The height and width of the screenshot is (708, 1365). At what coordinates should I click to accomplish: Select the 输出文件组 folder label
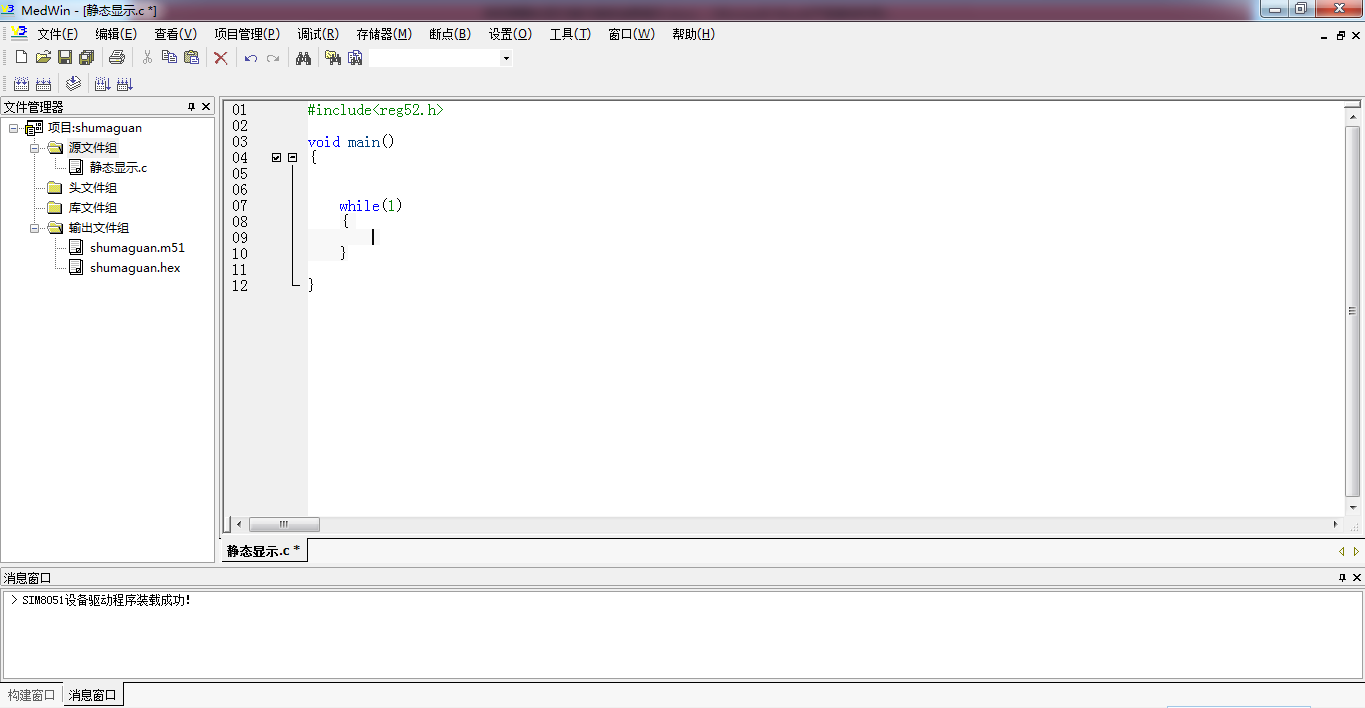98,228
